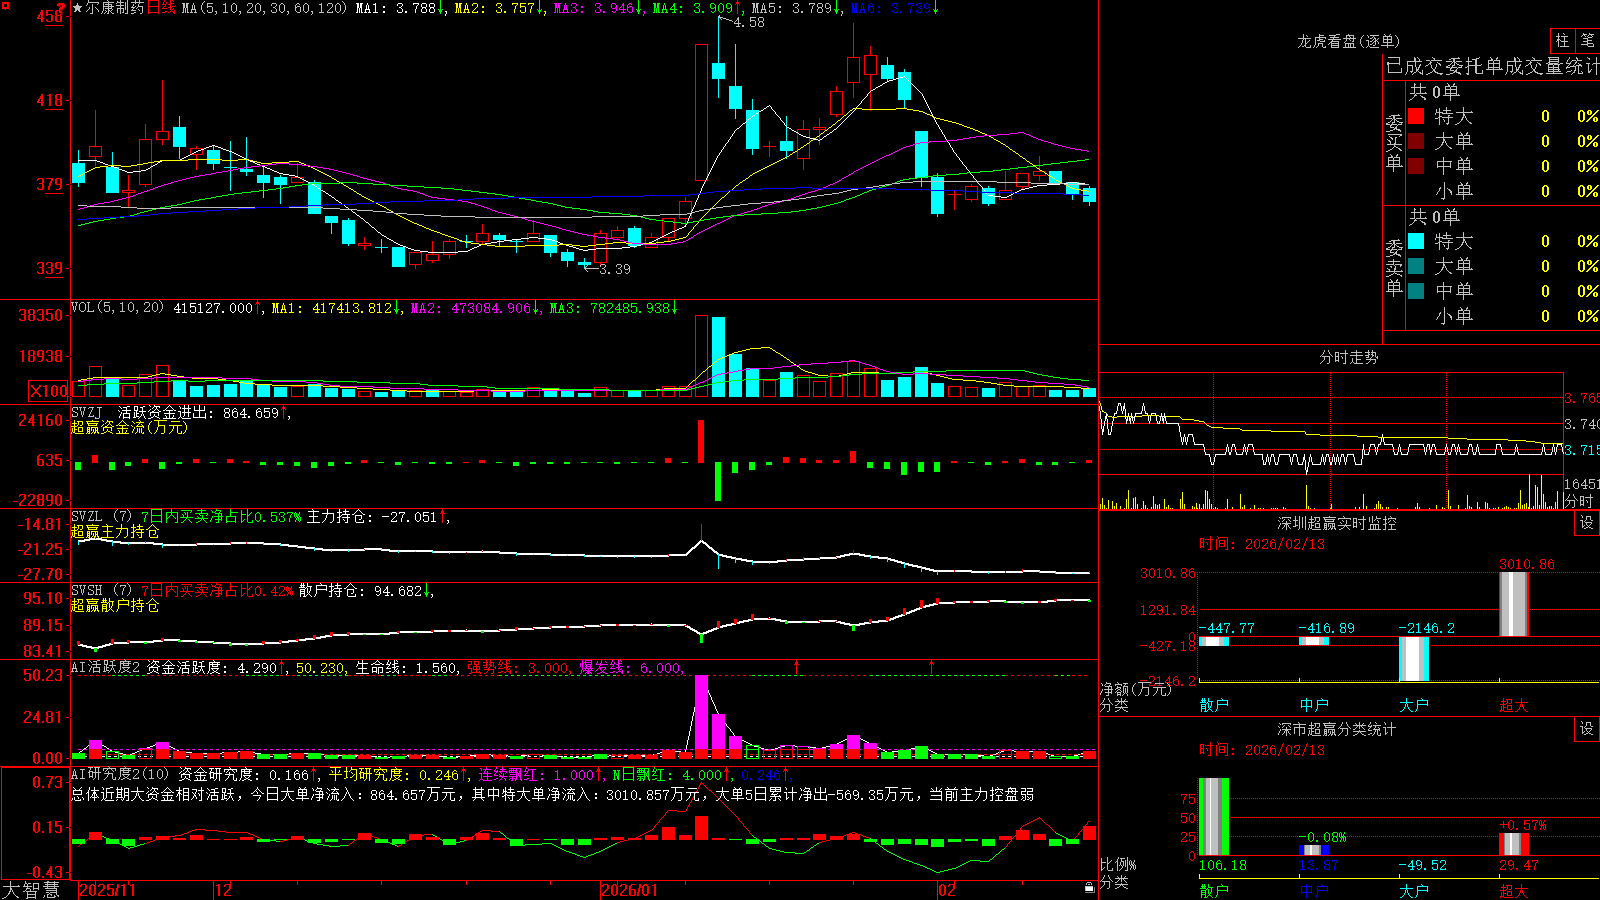Click the 分时走势 panel title
This screenshot has height=900, width=1600.
click(1348, 357)
